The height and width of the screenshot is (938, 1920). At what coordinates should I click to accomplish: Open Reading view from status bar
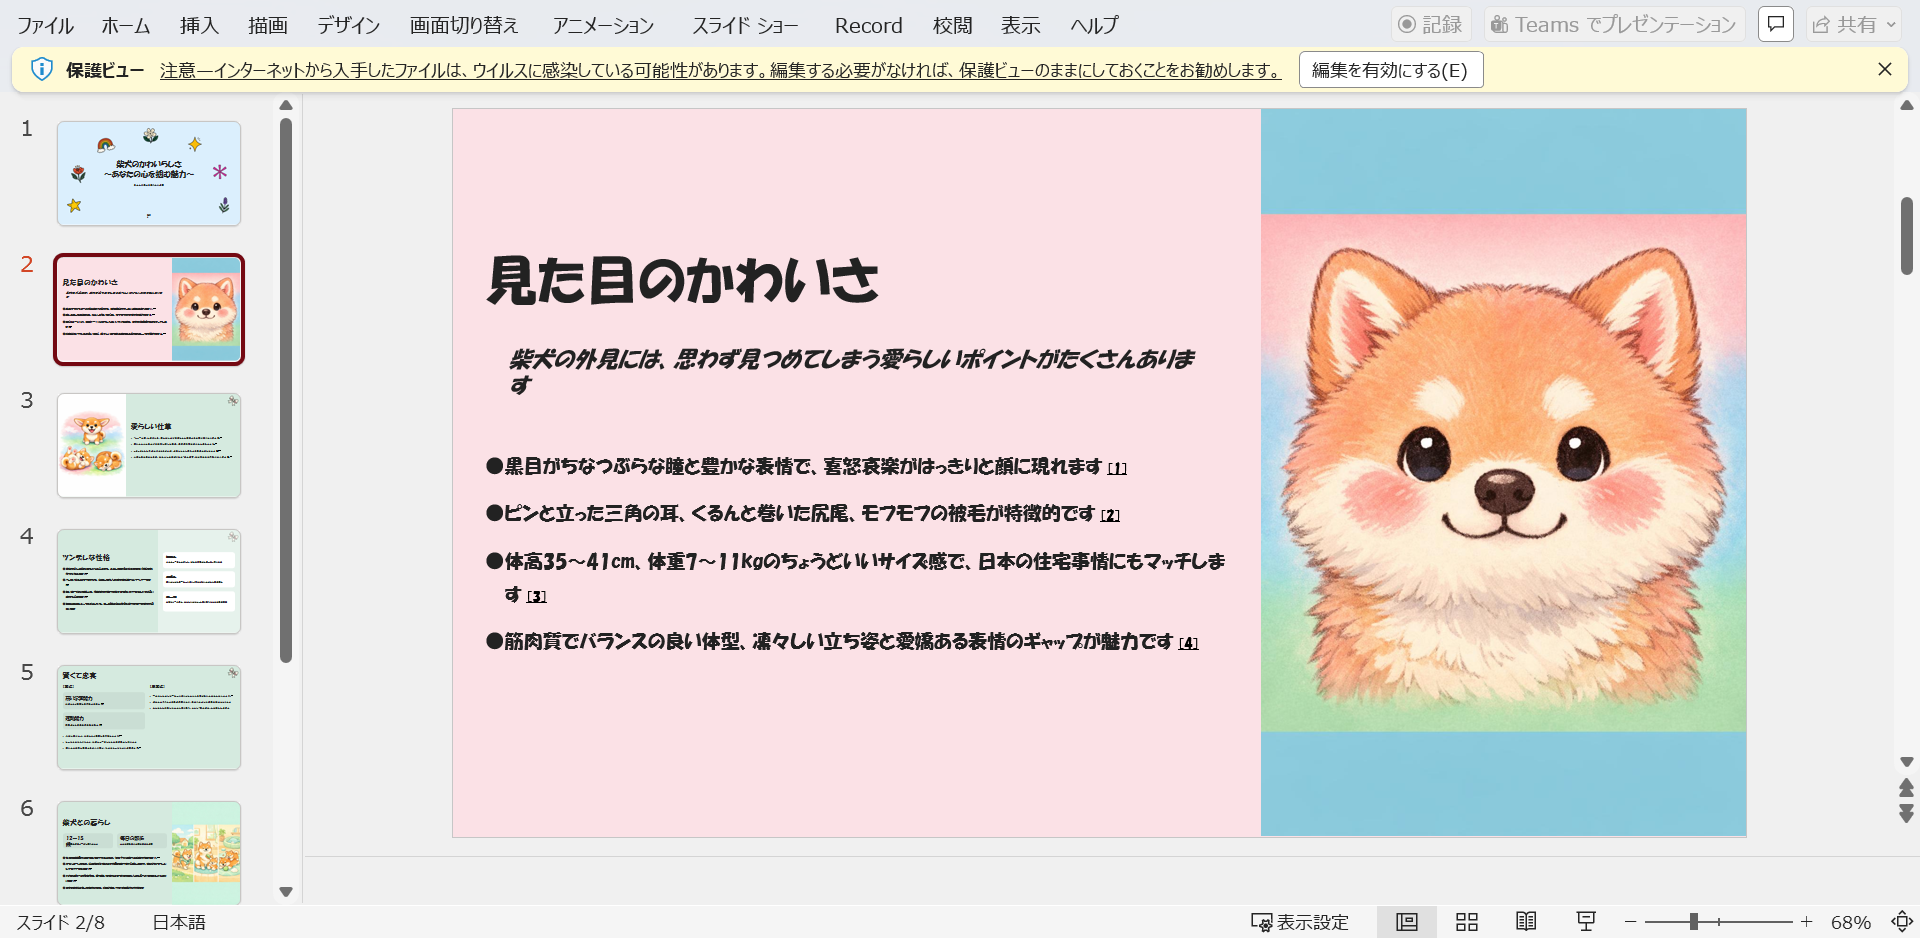click(1526, 921)
